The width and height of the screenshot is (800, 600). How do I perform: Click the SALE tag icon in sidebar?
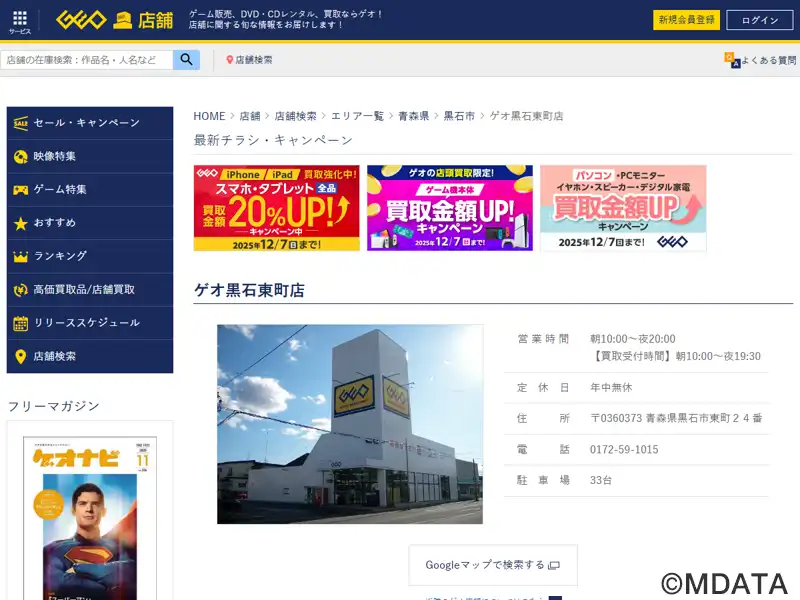pos(20,123)
